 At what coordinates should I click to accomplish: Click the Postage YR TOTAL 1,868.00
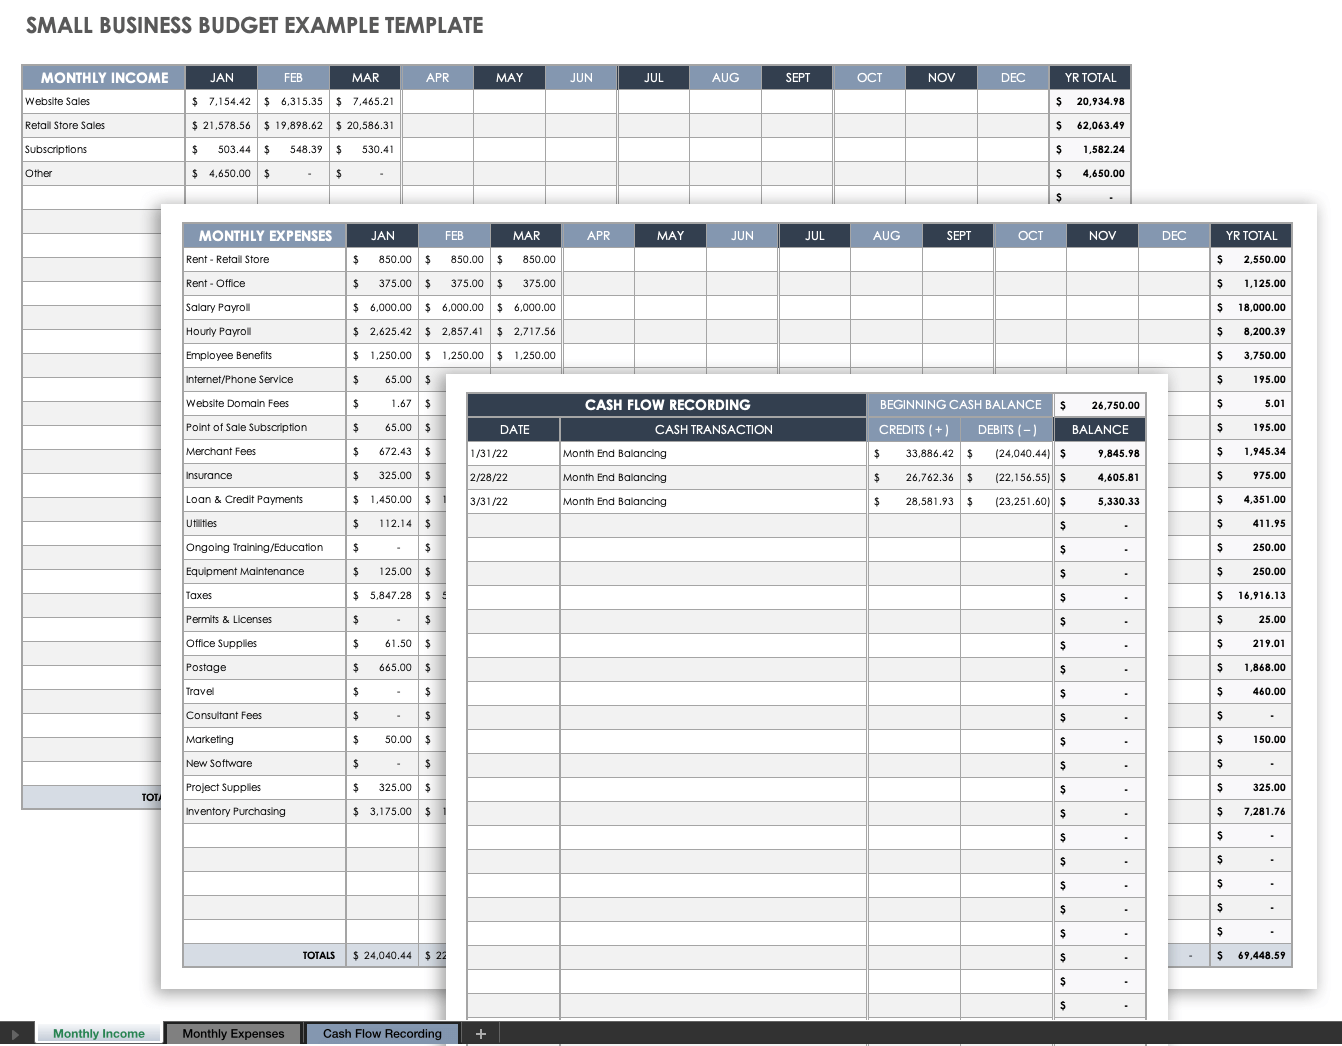[1251, 667]
